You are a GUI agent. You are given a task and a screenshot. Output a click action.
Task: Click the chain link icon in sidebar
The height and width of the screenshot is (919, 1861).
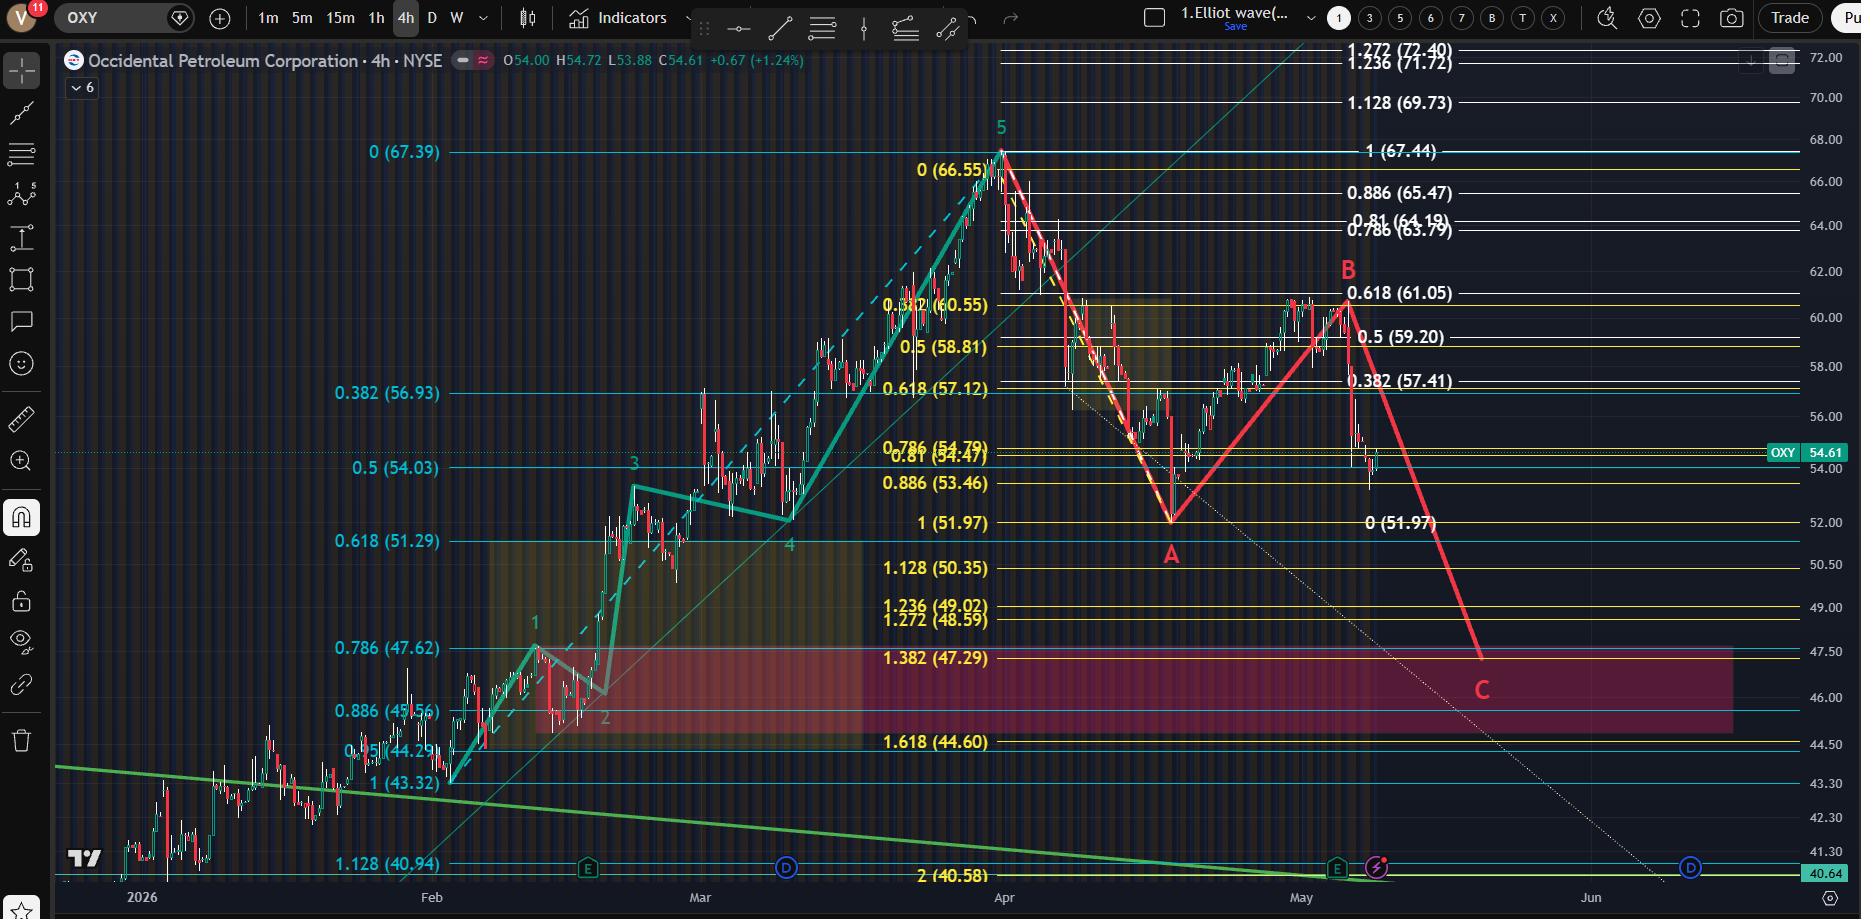coord(21,685)
